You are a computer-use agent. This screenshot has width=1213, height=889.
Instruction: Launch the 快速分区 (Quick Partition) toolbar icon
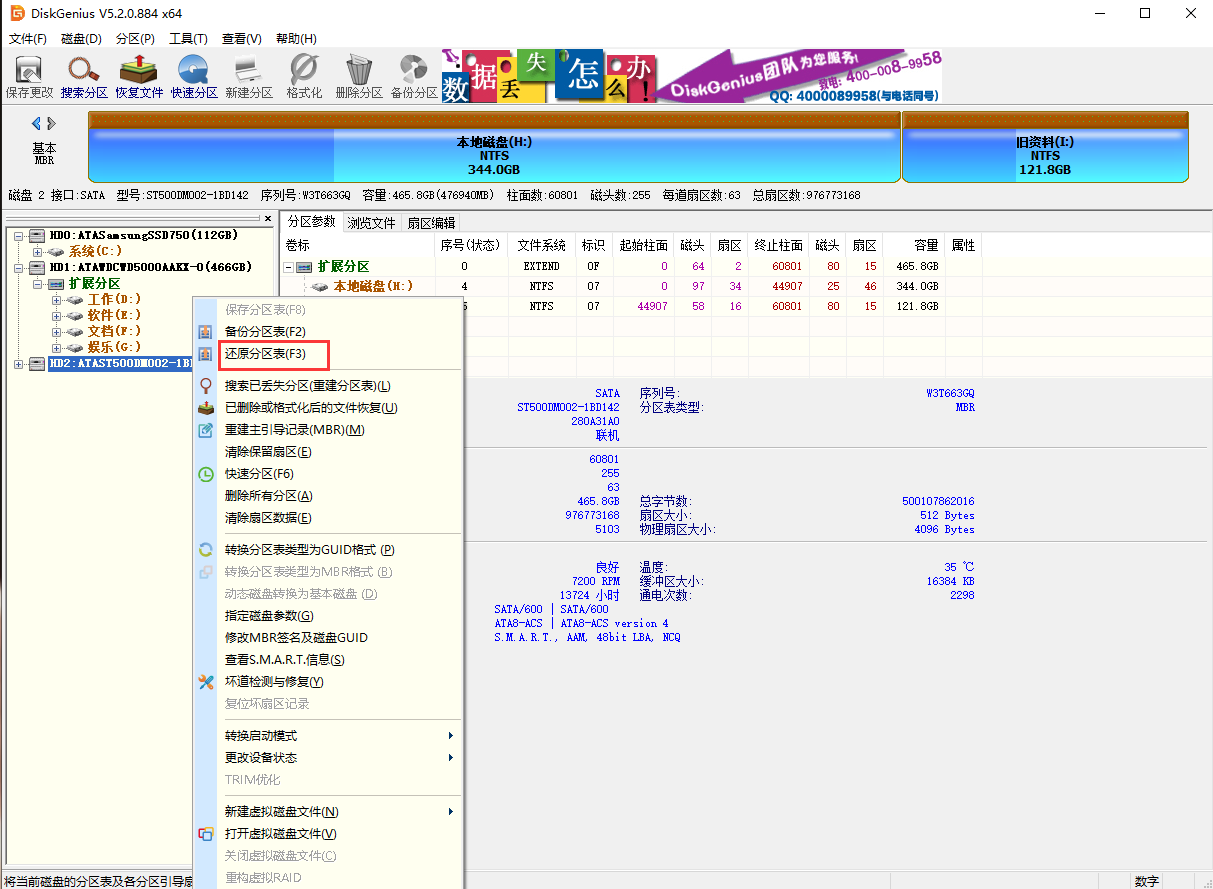194,76
